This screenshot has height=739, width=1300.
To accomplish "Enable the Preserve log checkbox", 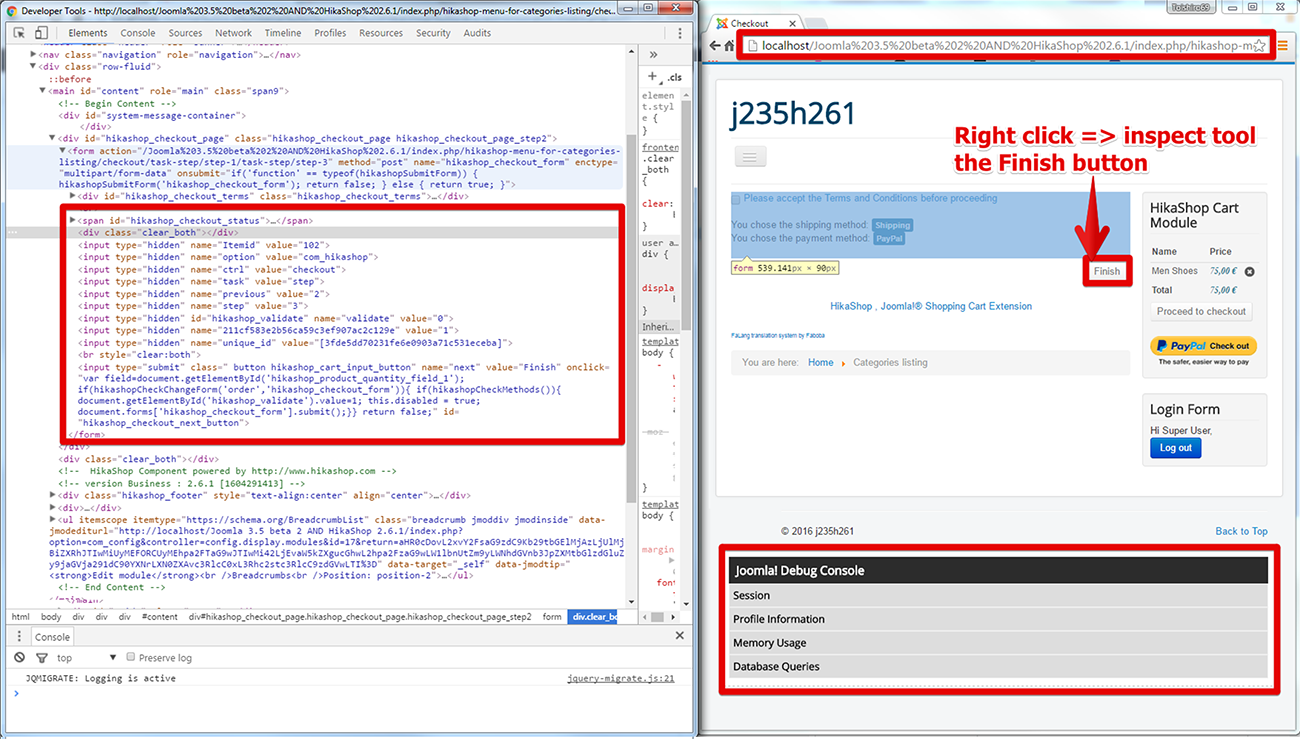I will click(x=131, y=657).
